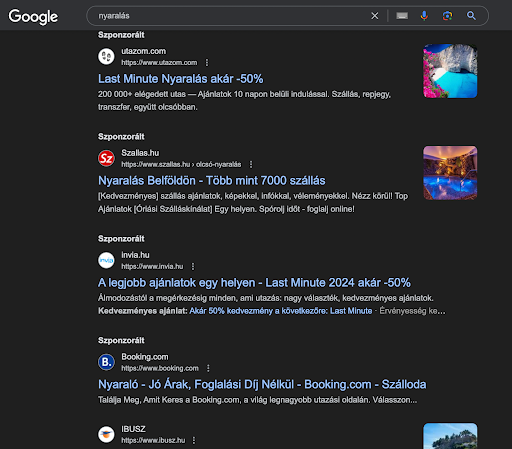Screen dimensions: 512x449
Task: Click the Szallas.hu site name text
Action: (140, 153)
